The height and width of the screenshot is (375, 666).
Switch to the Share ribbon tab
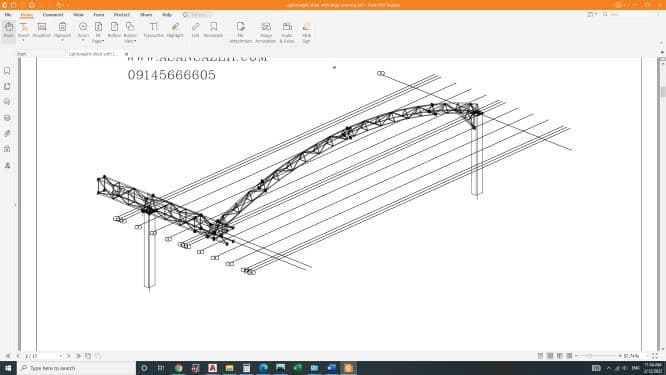pyautogui.click(x=146, y=14)
